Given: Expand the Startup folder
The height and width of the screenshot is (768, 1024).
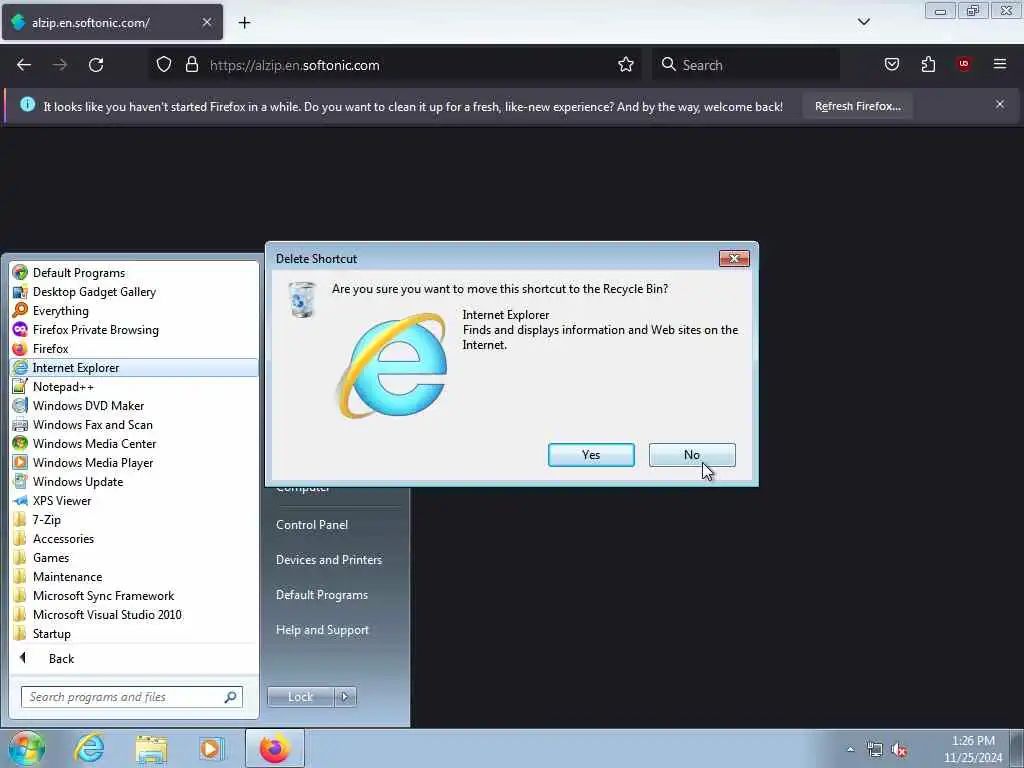Looking at the screenshot, I should tap(134, 633).
